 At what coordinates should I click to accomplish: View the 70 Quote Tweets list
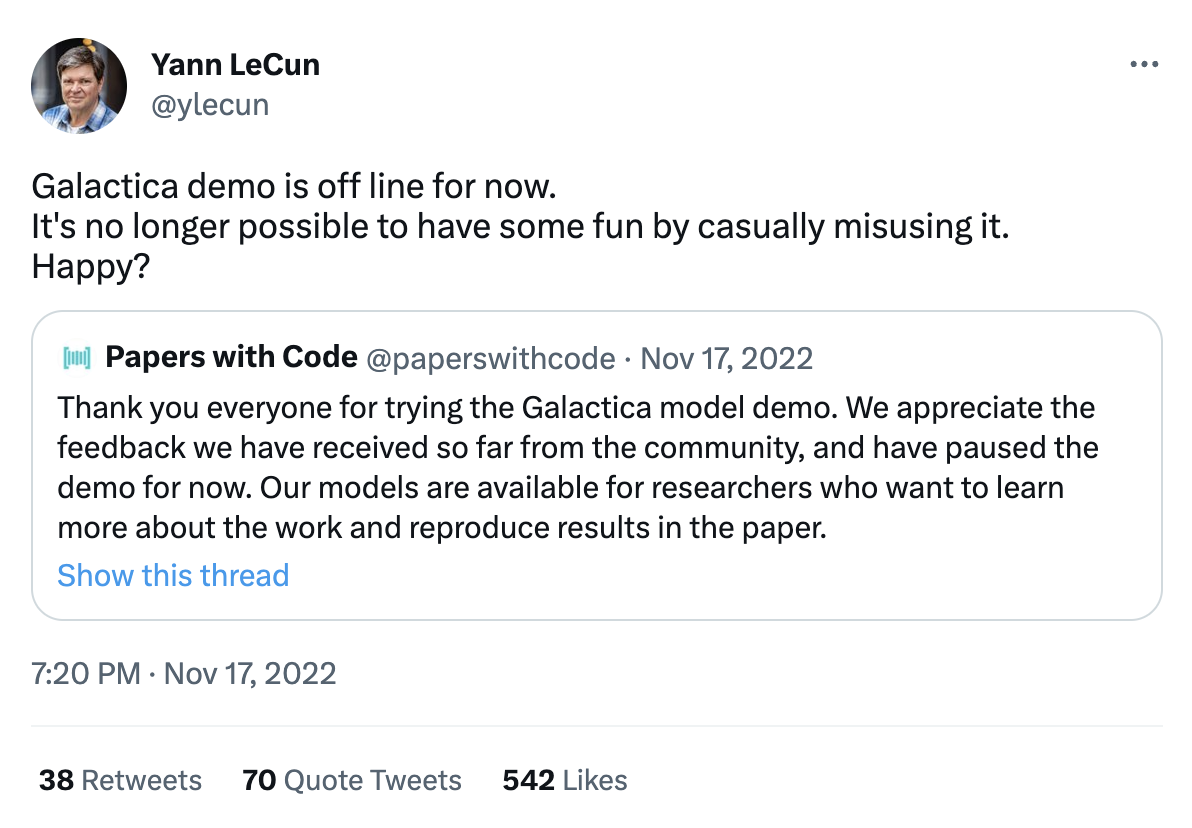352,780
